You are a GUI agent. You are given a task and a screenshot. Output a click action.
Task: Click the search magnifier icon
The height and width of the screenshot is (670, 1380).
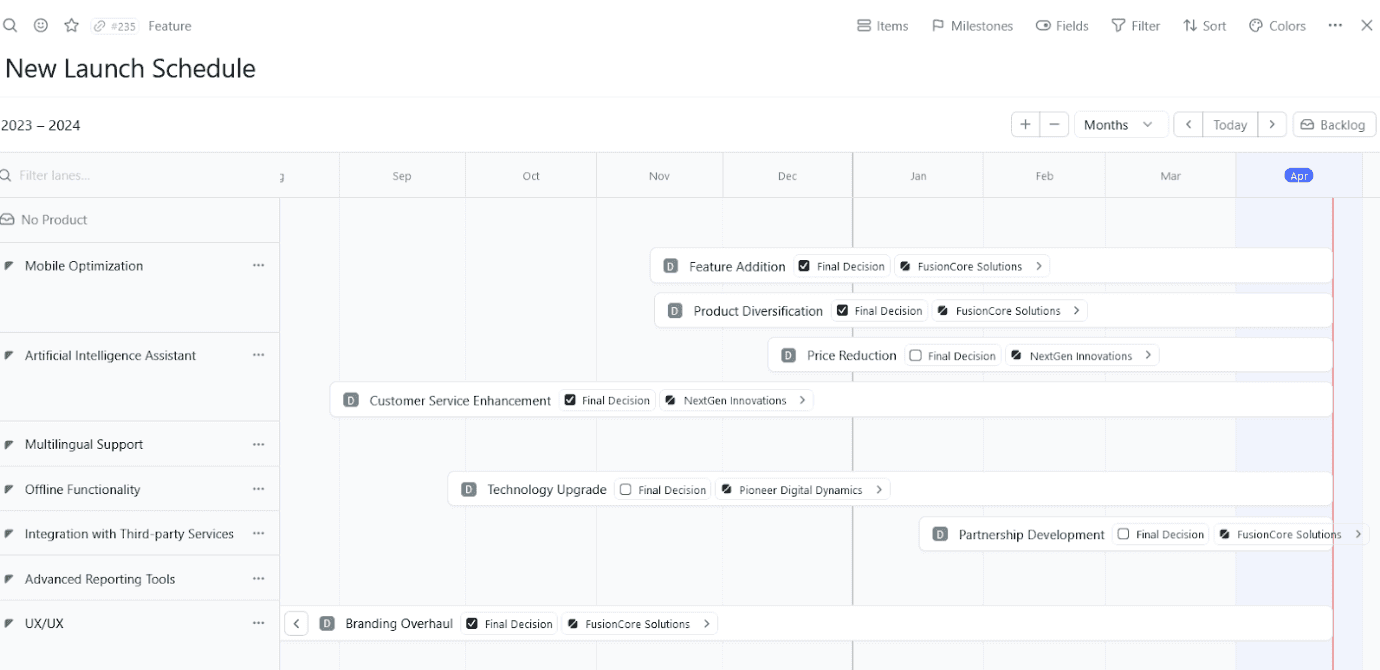tap(10, 26)
